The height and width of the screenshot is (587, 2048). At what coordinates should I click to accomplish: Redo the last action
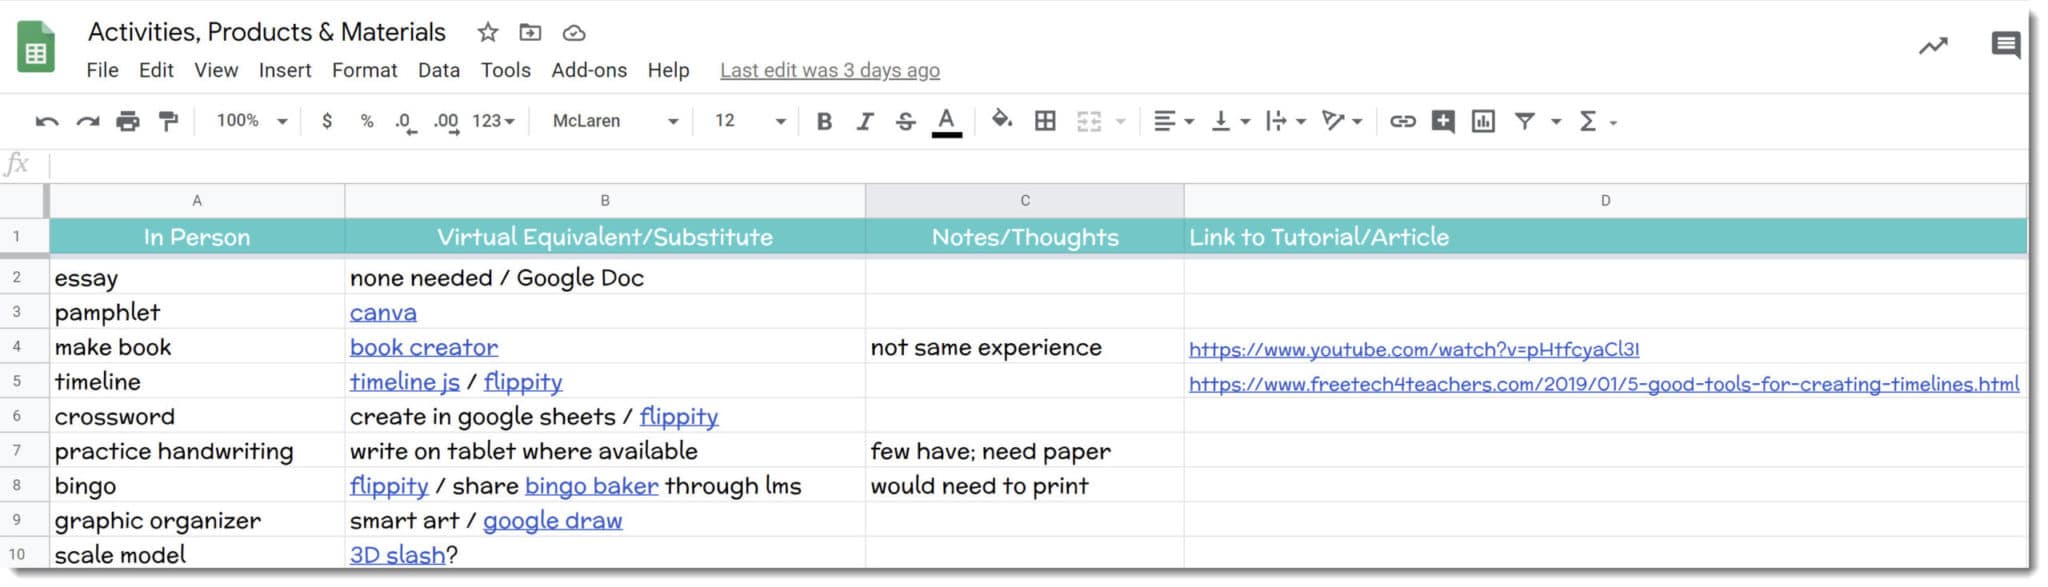point(88,121)
